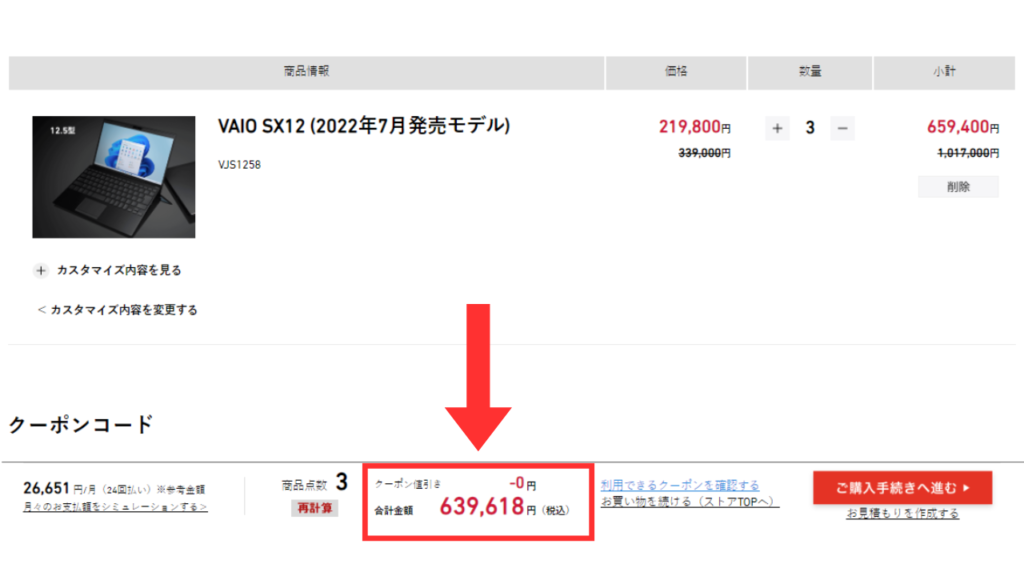Click the カスタマイズ内容を変更する link
Image resolution: width=1024 pixels, height=576 pixels.
click(x=117, y=310)
